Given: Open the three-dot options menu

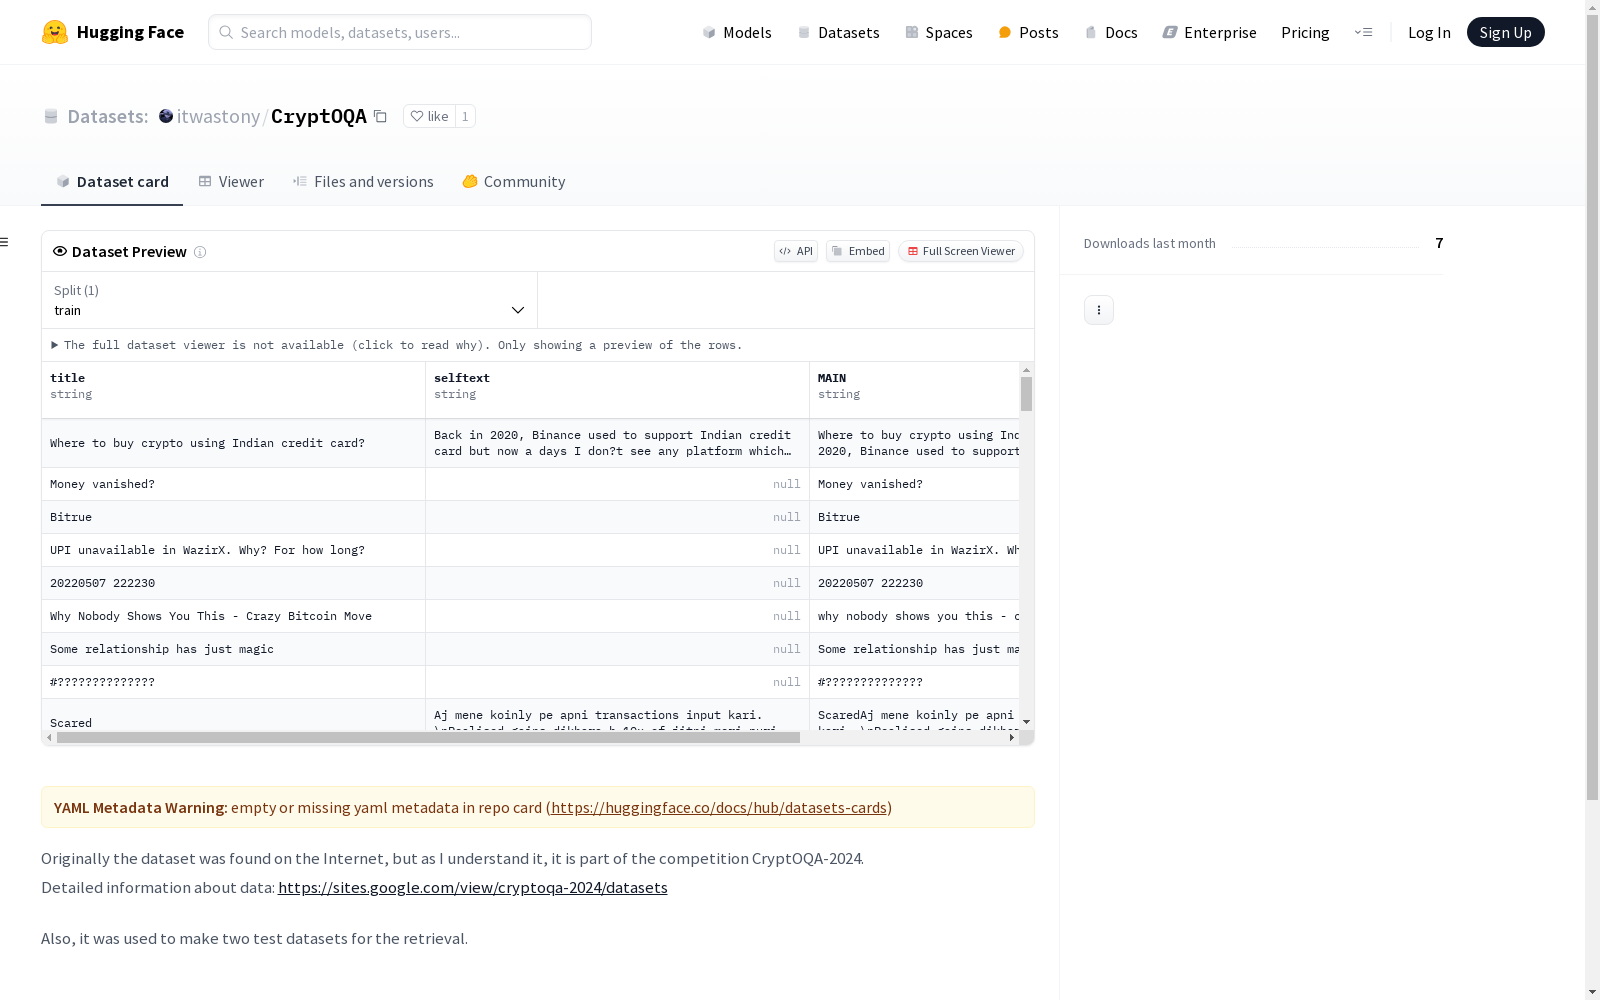Looking at the screenshot, I should (x=1099, y=310).
